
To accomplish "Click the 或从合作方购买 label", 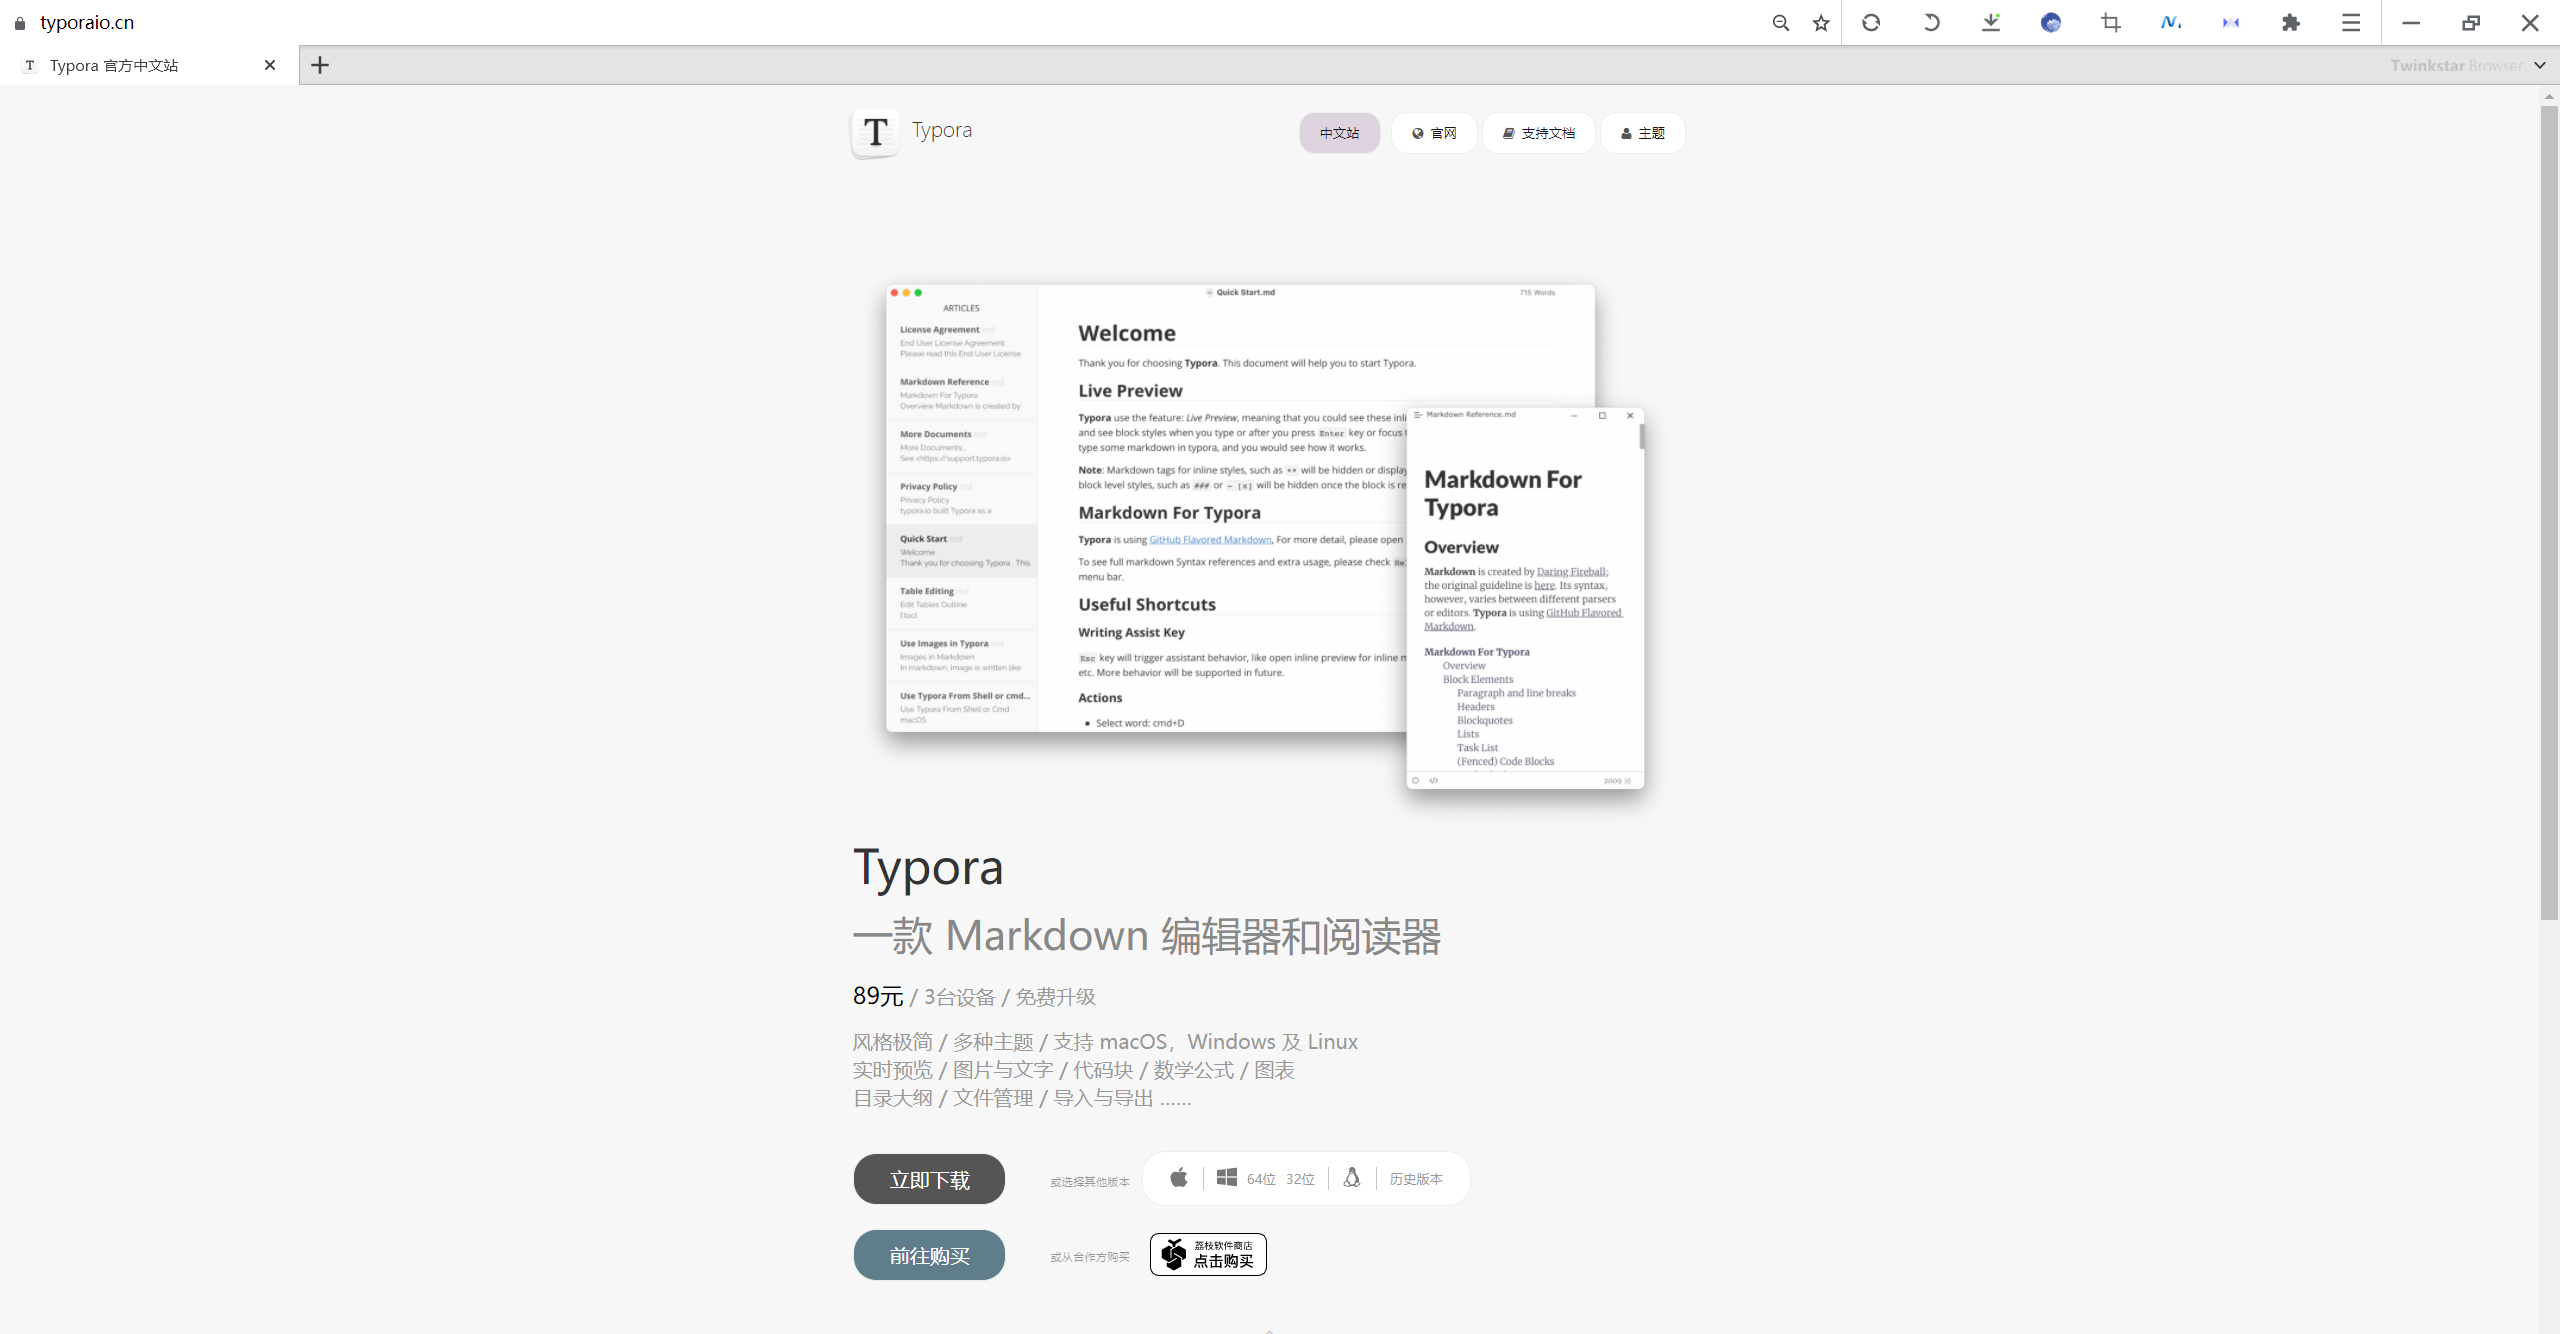I will tap(1090, 1257).
